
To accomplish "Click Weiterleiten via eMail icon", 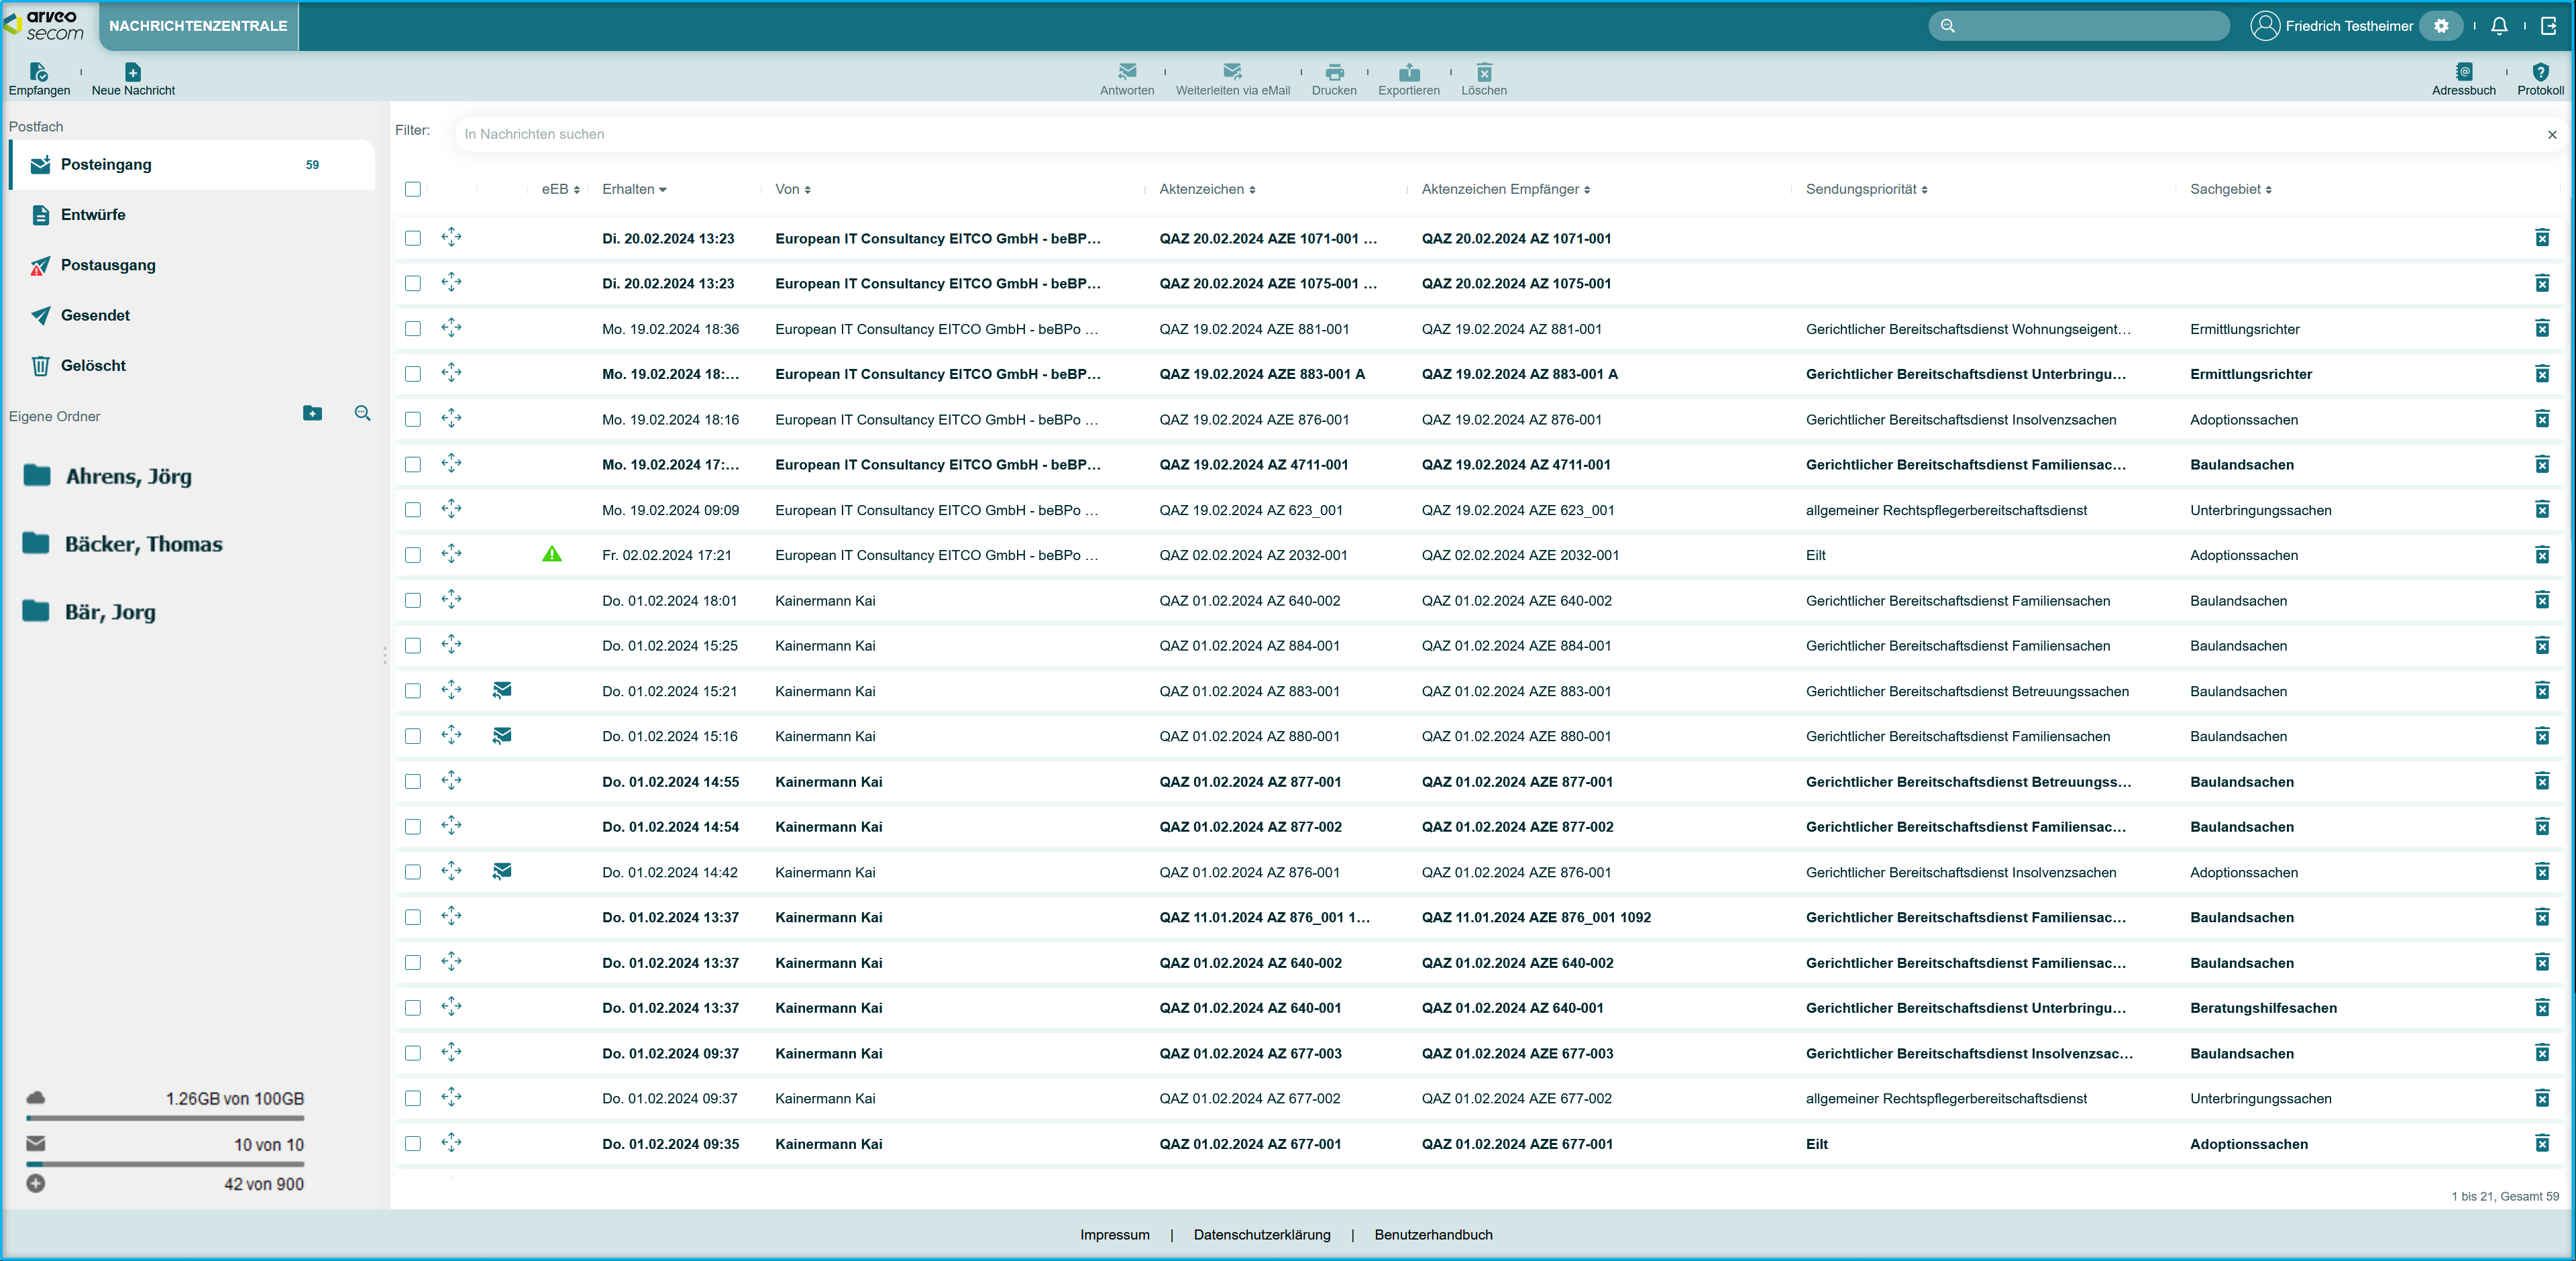I will (1232, 72).
